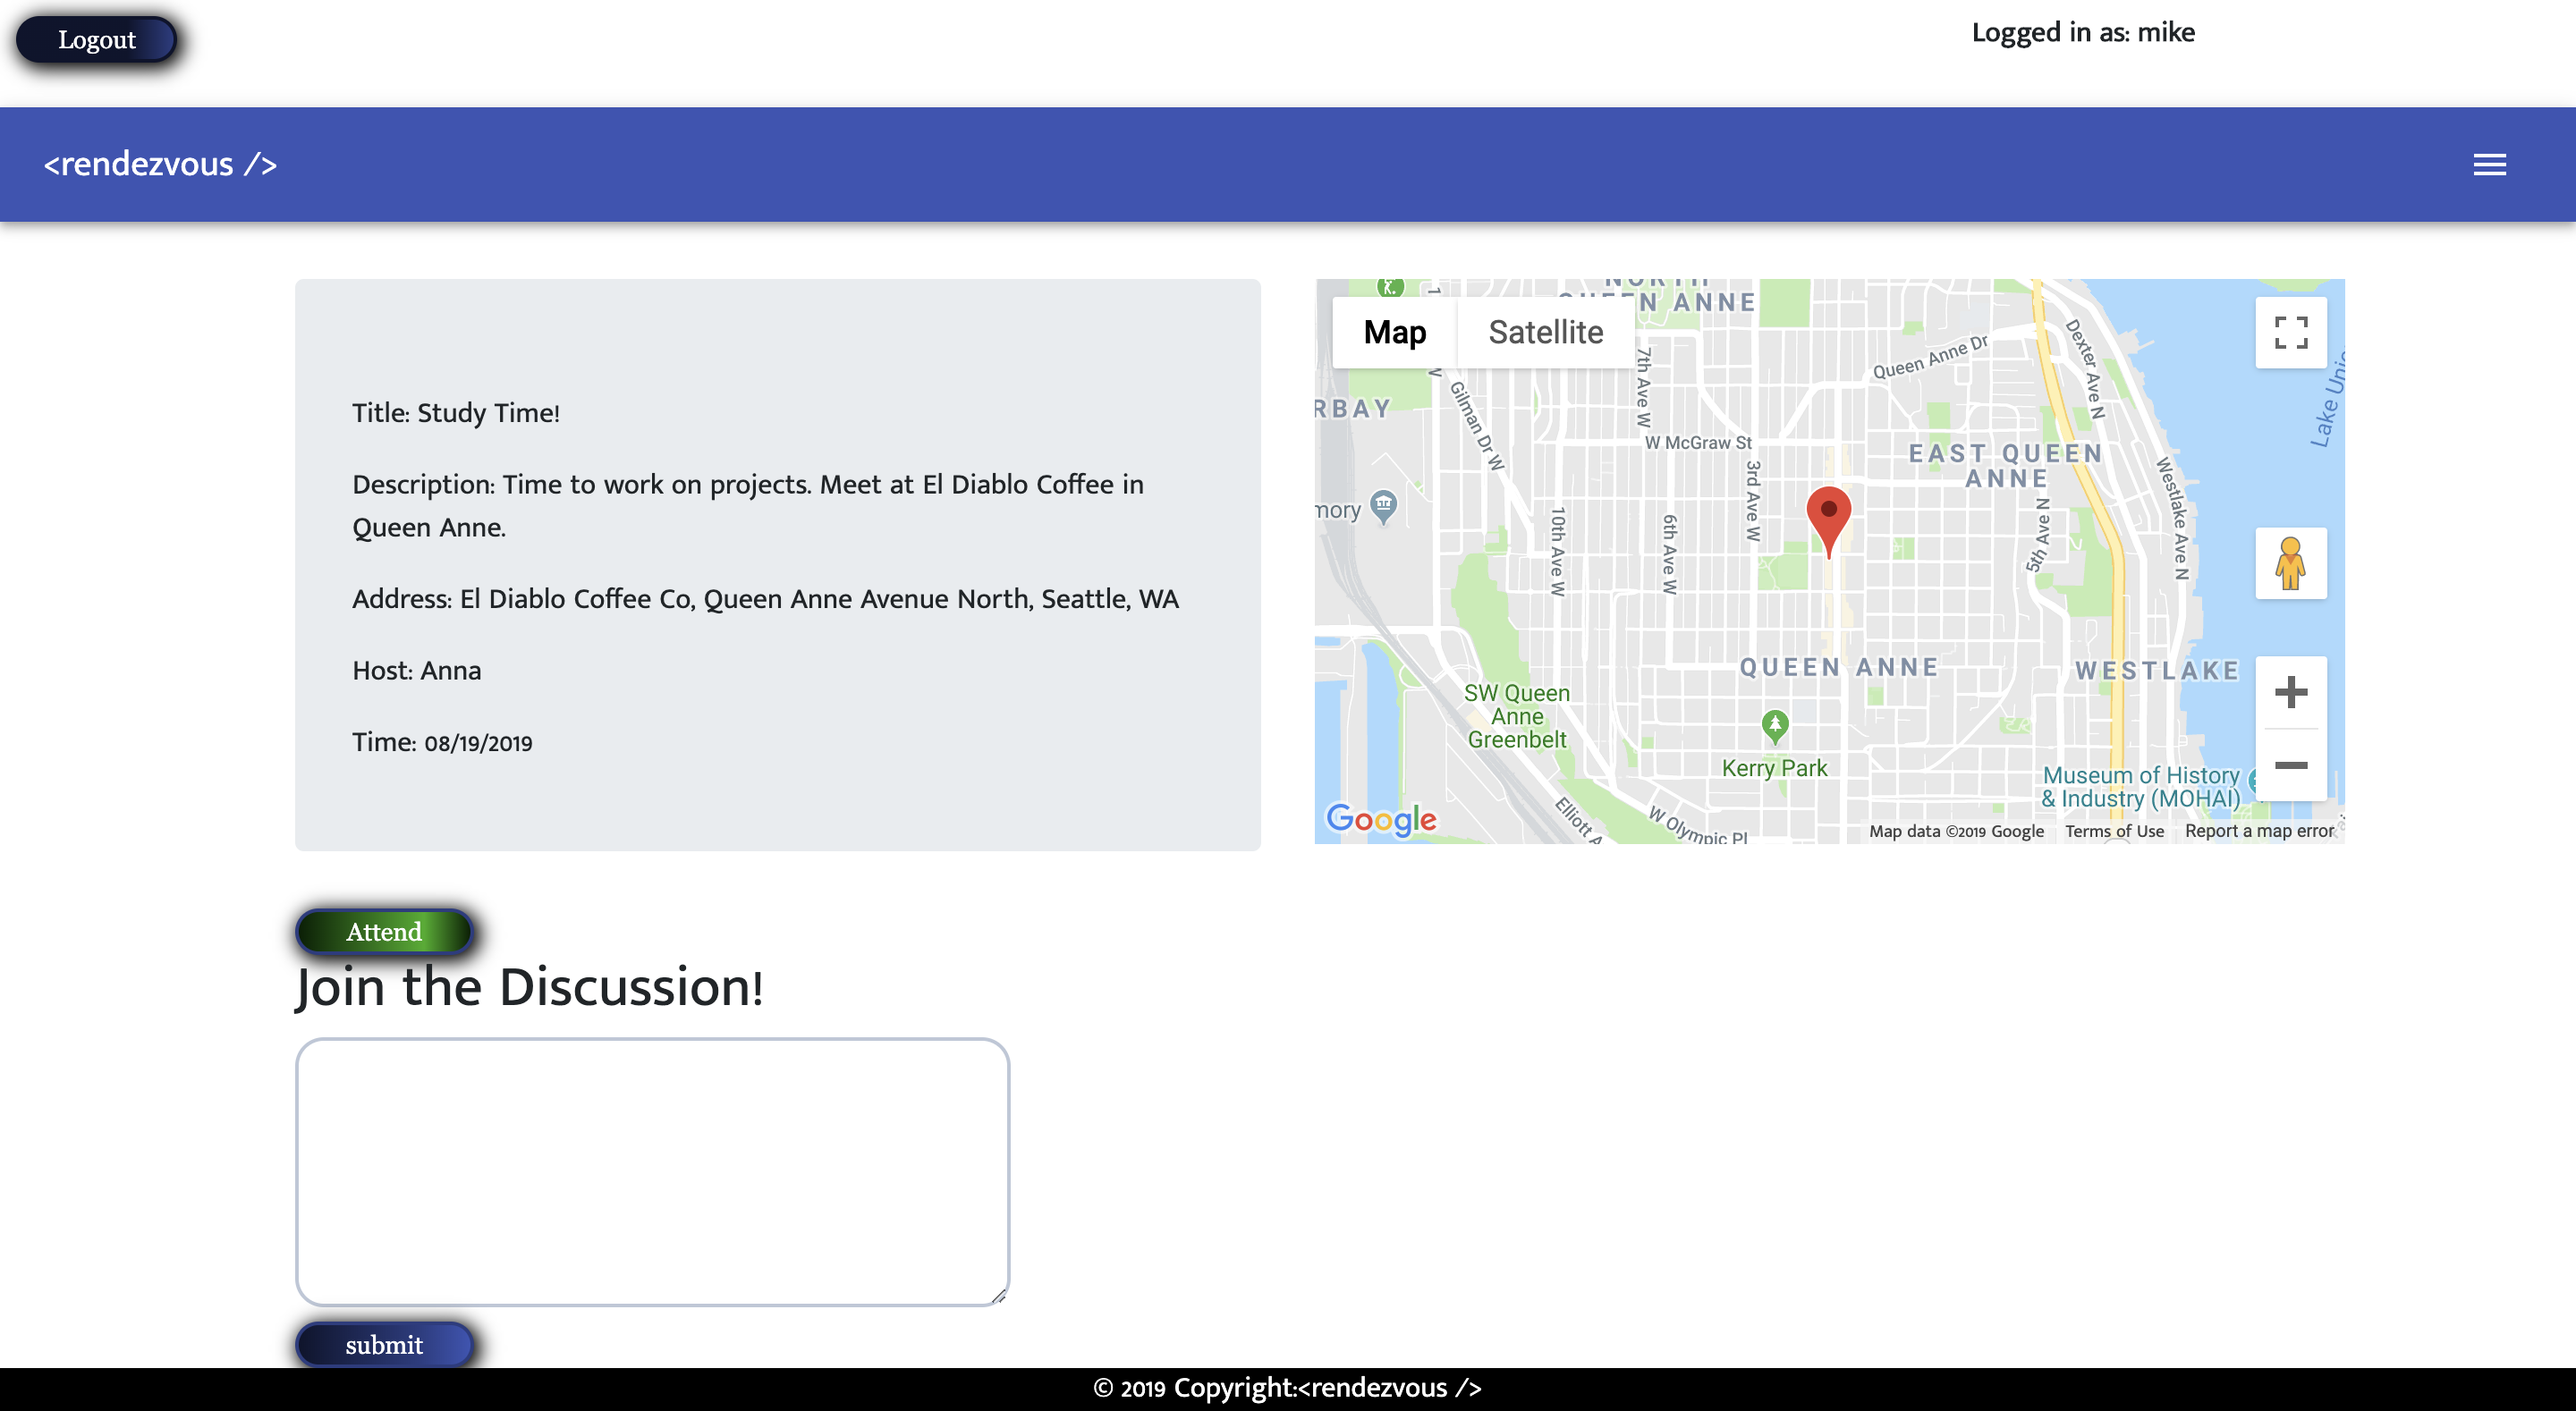Select the Map view tab

tap(1394, 333)
